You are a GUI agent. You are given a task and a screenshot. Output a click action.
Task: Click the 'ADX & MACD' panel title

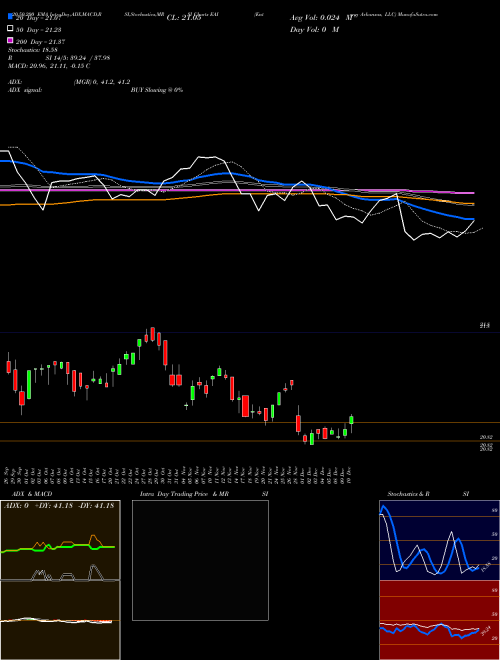pos(32,494)
